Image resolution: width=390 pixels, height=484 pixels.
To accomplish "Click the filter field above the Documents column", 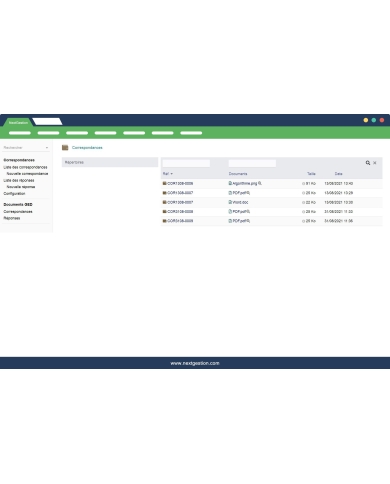I will coord(252,163).
